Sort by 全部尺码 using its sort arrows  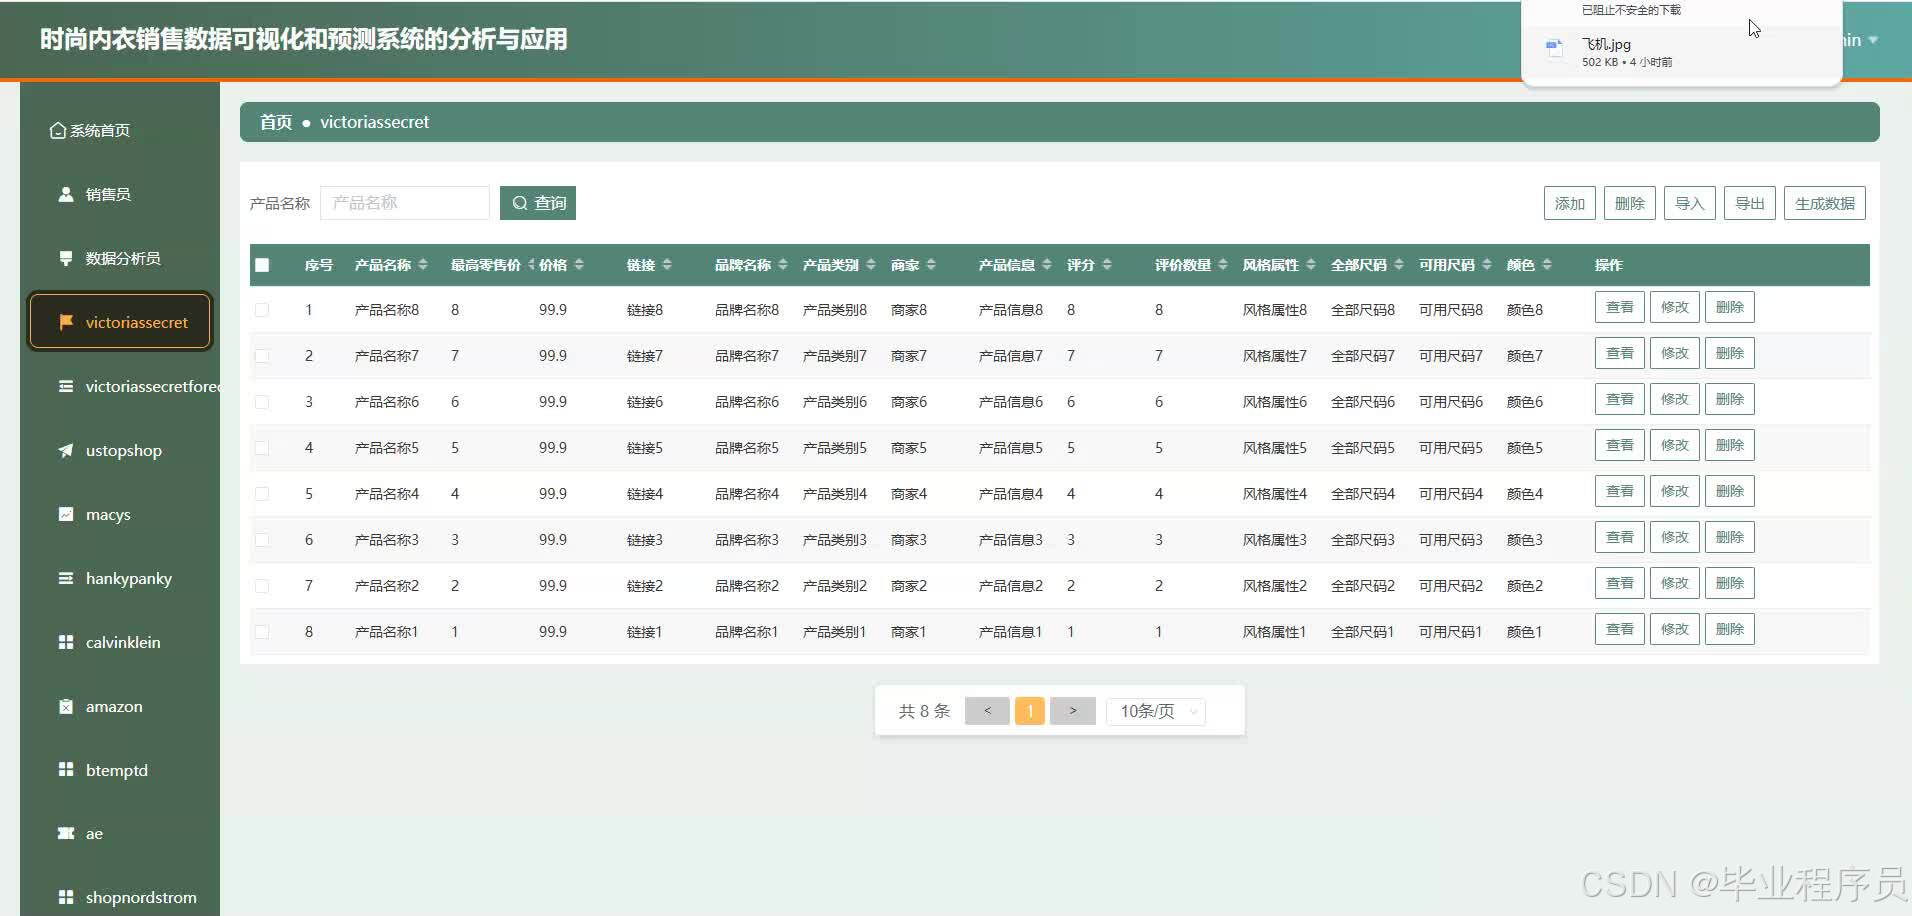pyautogui.click(x=1399, y=265)
